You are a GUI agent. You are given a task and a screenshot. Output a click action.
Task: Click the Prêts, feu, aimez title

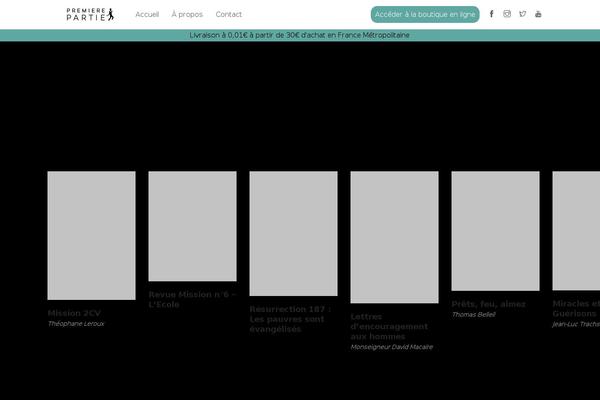click(489, 304)
